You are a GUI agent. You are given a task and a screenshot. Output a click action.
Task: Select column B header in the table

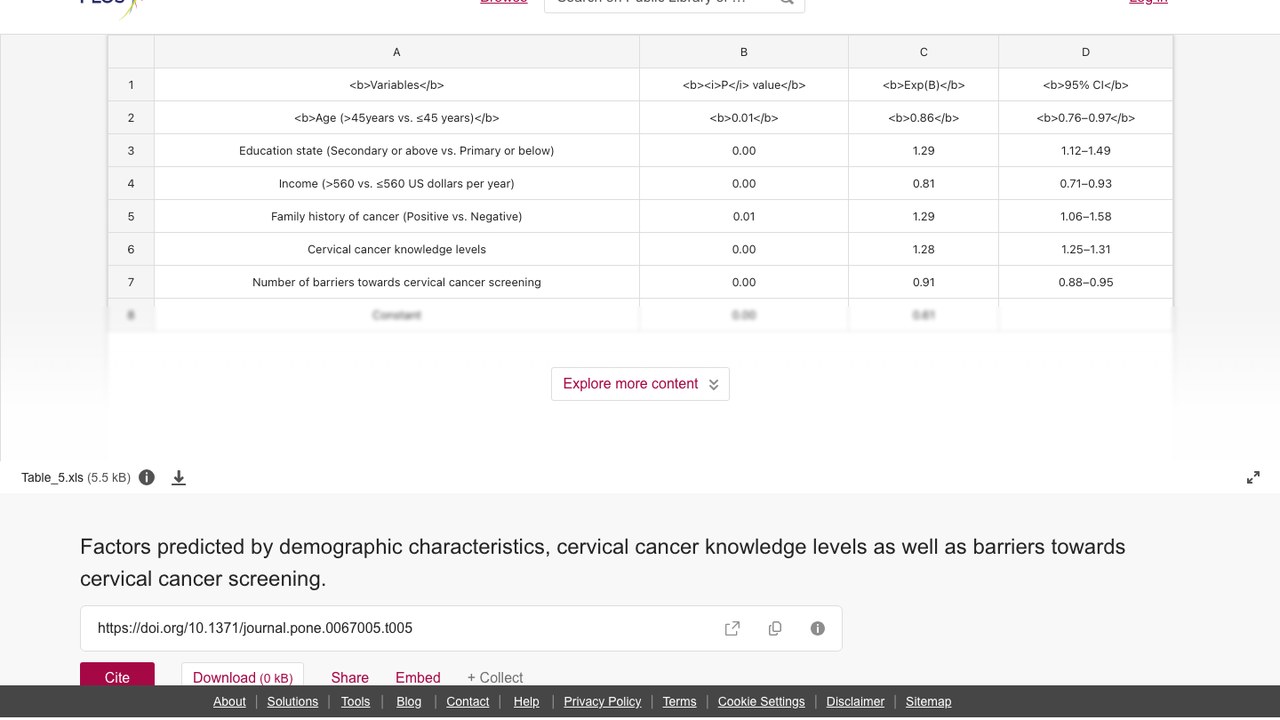click(x=744, y=52)
